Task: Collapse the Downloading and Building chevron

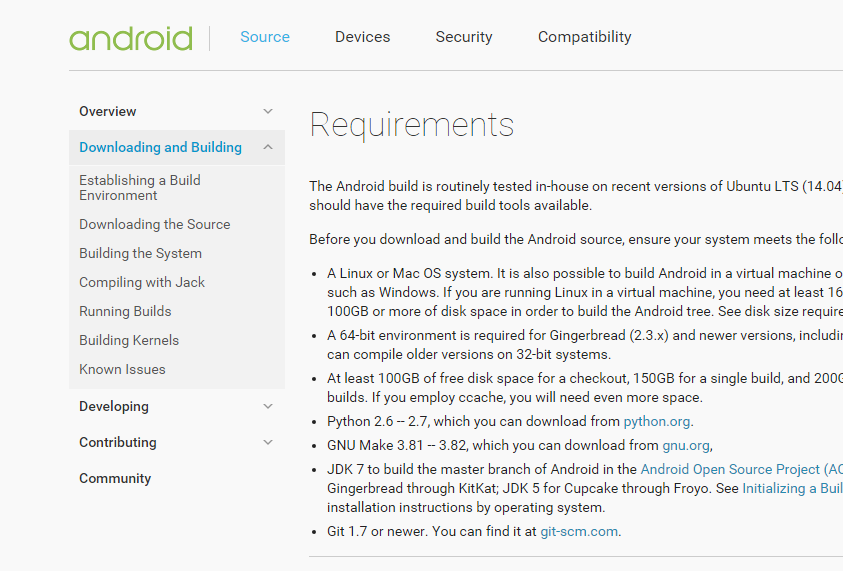Action: (268, 147)
